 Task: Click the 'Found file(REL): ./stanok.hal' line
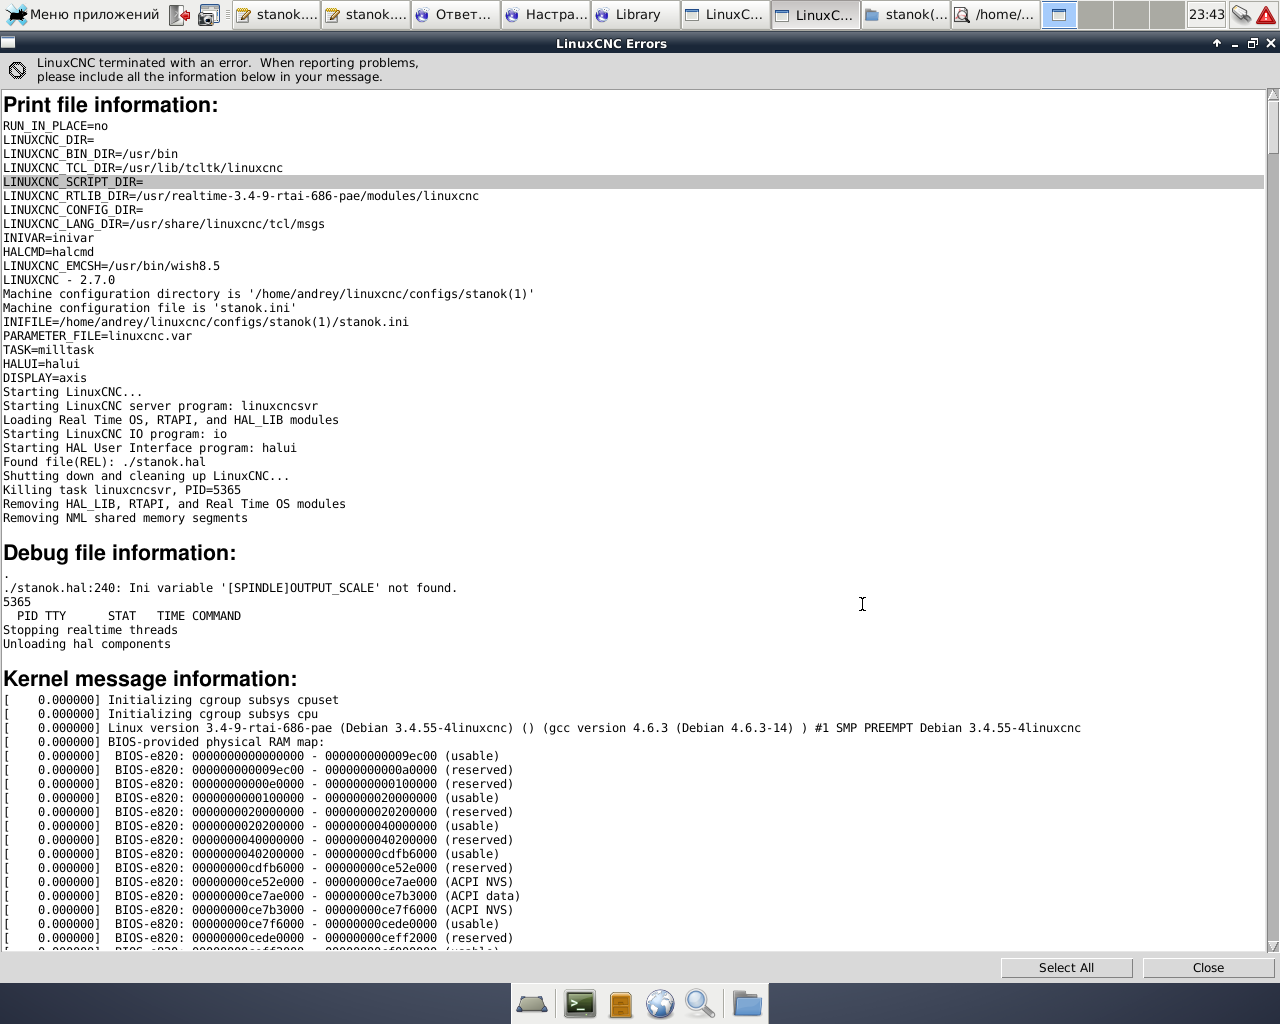(x=104, y=462)
